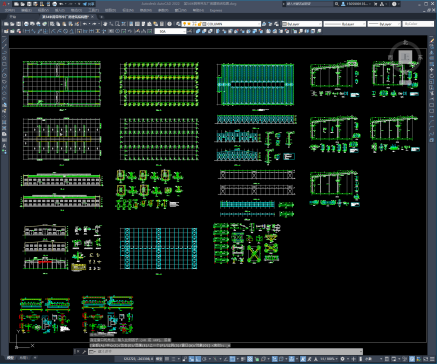Select the Line tool in draw toolbar

coord(4,40)
